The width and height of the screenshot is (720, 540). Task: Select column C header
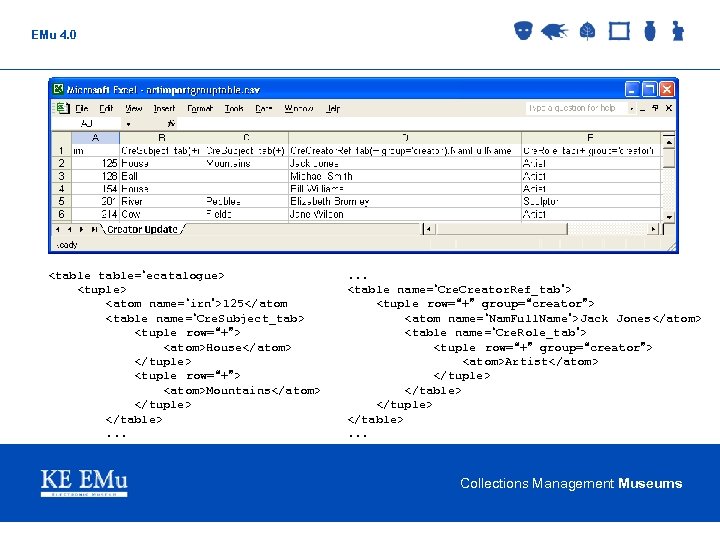point(246,137)
